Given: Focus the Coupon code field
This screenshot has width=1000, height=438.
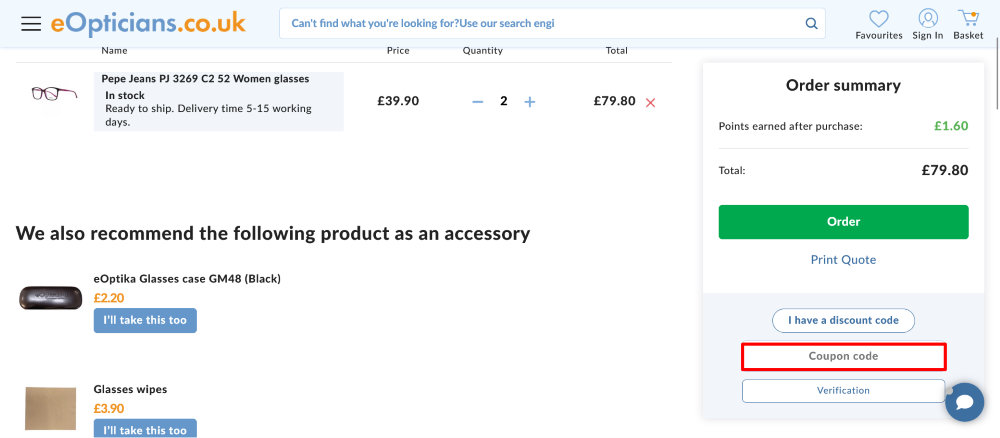Looking at the screenshot, I should pos(843,356).
